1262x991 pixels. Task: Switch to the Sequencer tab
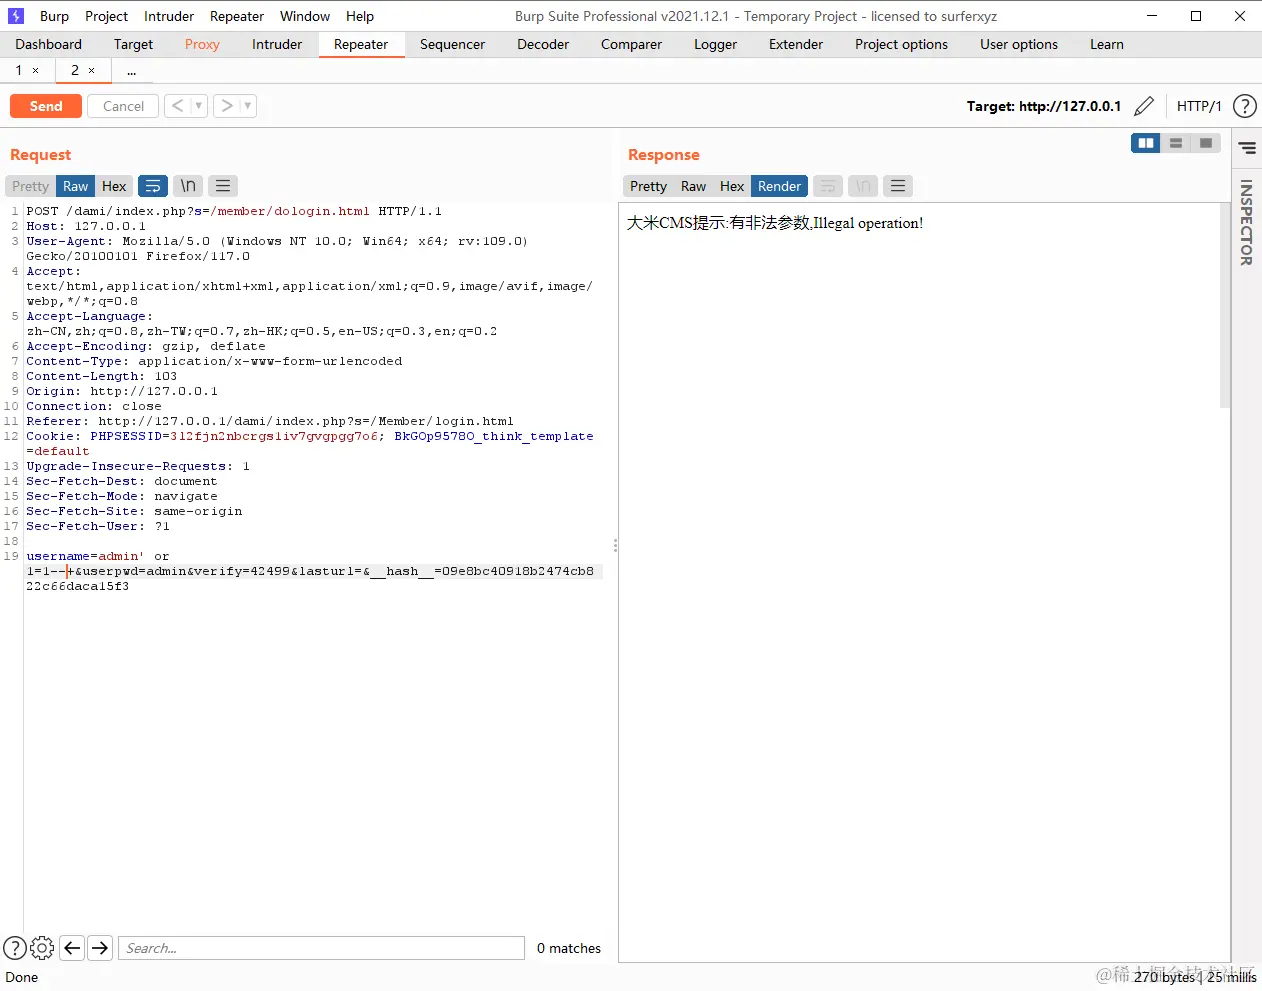click(452, 44)
